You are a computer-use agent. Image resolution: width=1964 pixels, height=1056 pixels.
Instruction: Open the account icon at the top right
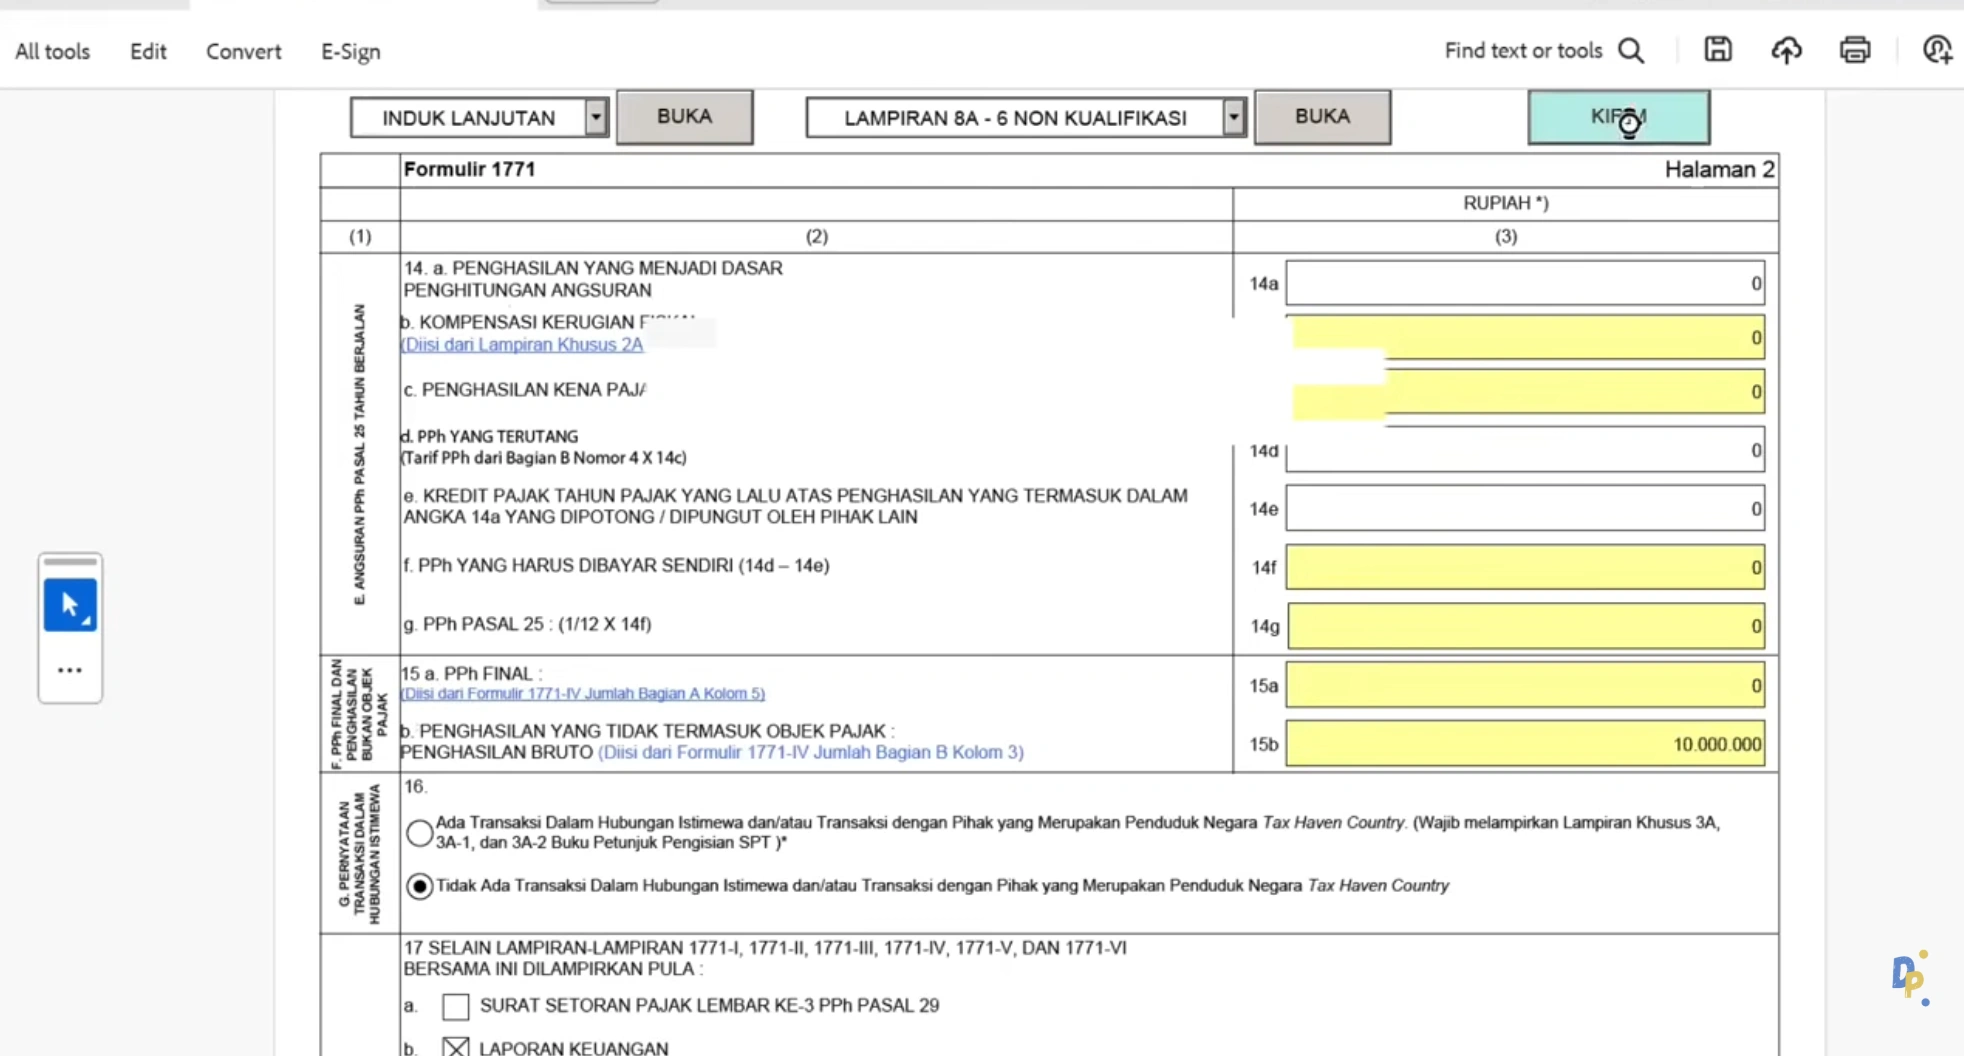click(1937, 50)
